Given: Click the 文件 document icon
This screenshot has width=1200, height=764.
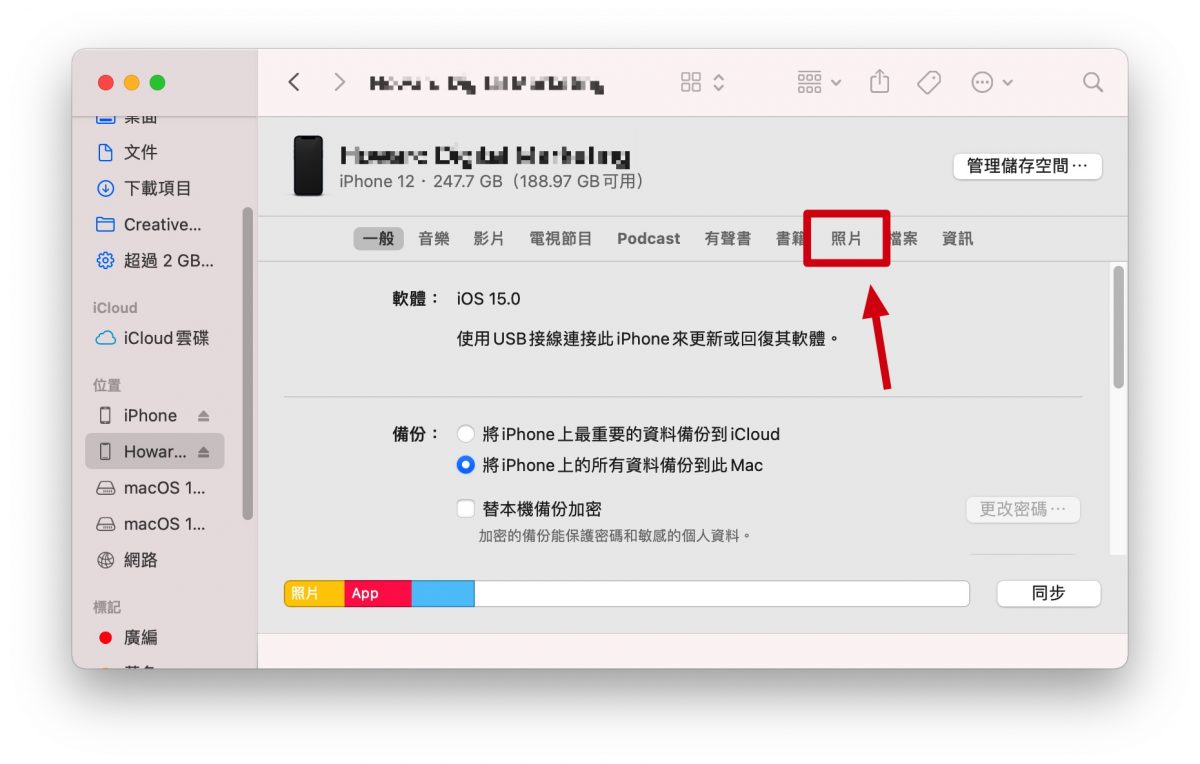Looking at the screenshot, I should pyautogui.click(x=105, y=152).
